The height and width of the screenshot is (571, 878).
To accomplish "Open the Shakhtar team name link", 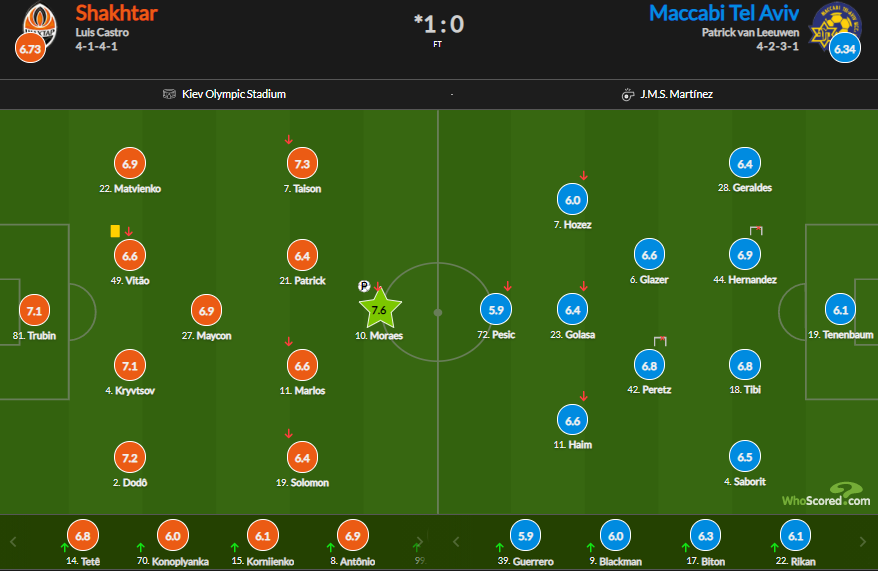I will (116, 13).
